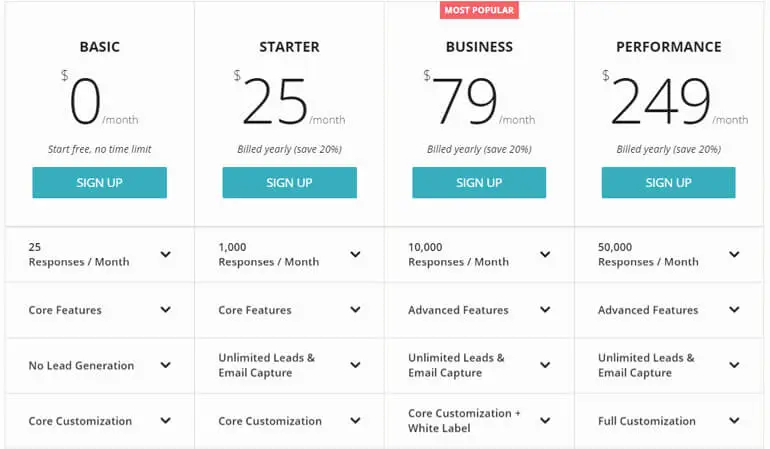Image resolution: width=770 pixels, height=449 pixels.
Task: Click the Most Popular badge
Action: tap(479, 10)
